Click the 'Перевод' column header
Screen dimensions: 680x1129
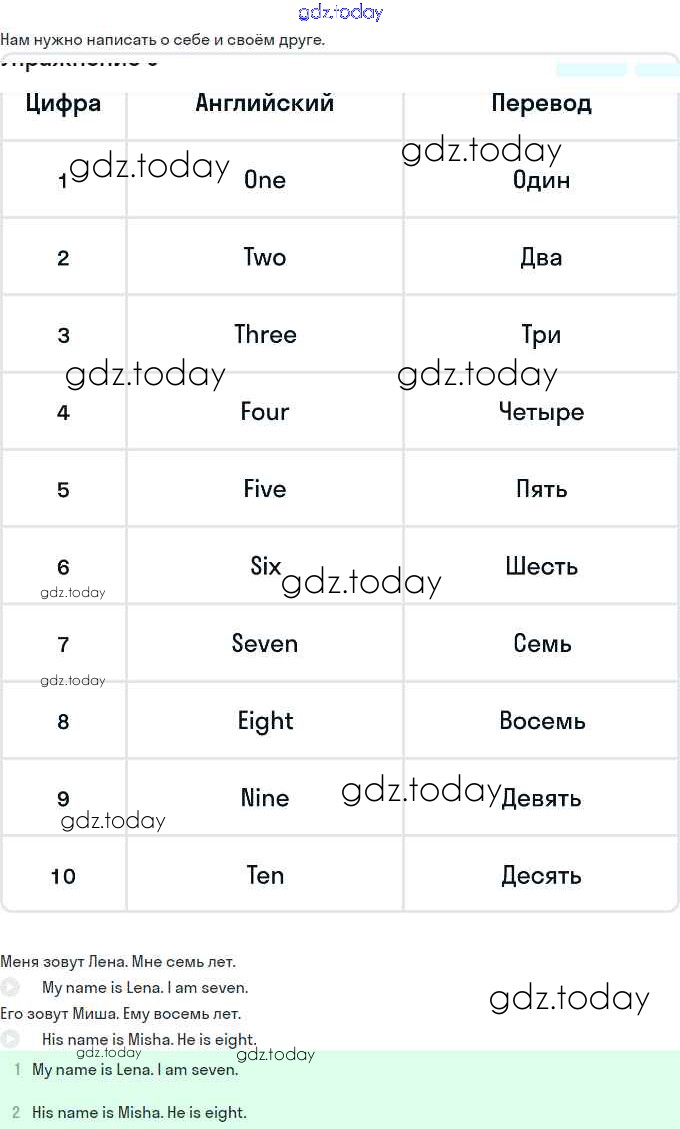[541, 103]
